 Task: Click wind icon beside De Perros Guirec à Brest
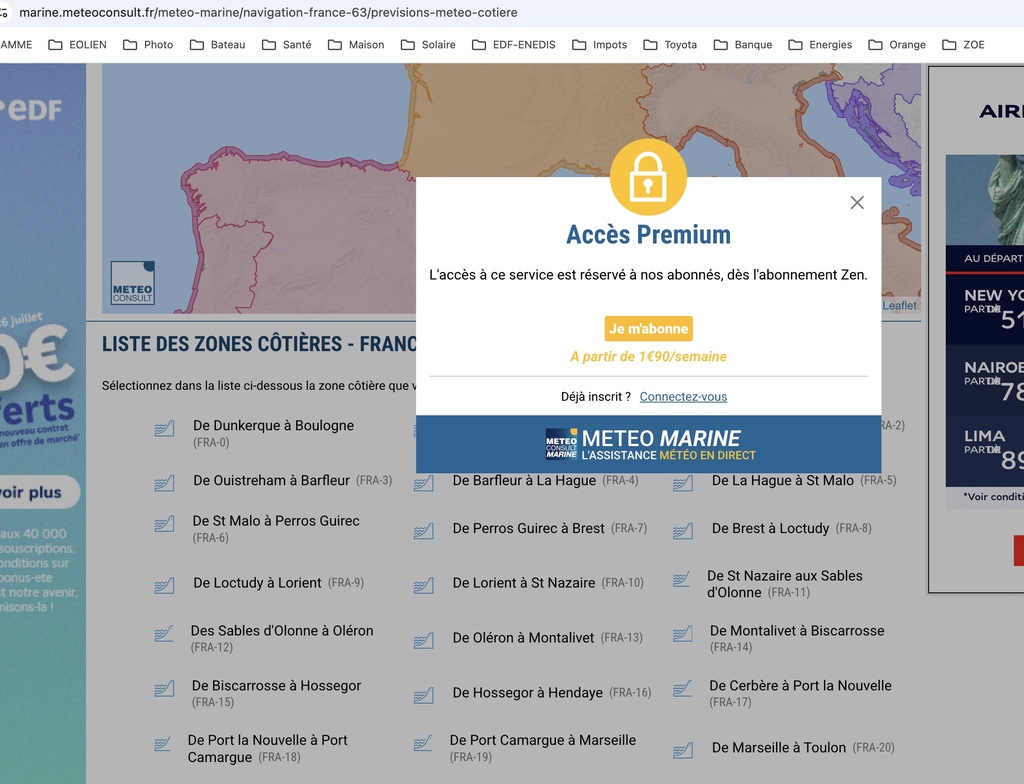point(423,531)
